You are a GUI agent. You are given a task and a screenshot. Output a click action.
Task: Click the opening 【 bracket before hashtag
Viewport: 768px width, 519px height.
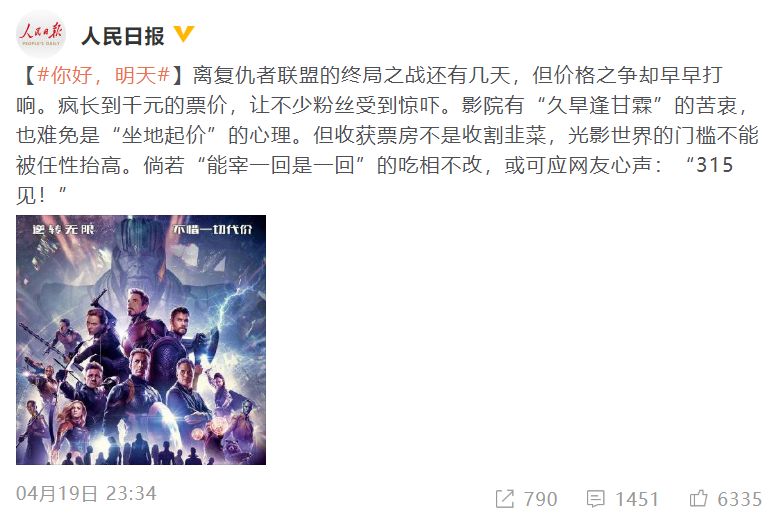(26, 75)
